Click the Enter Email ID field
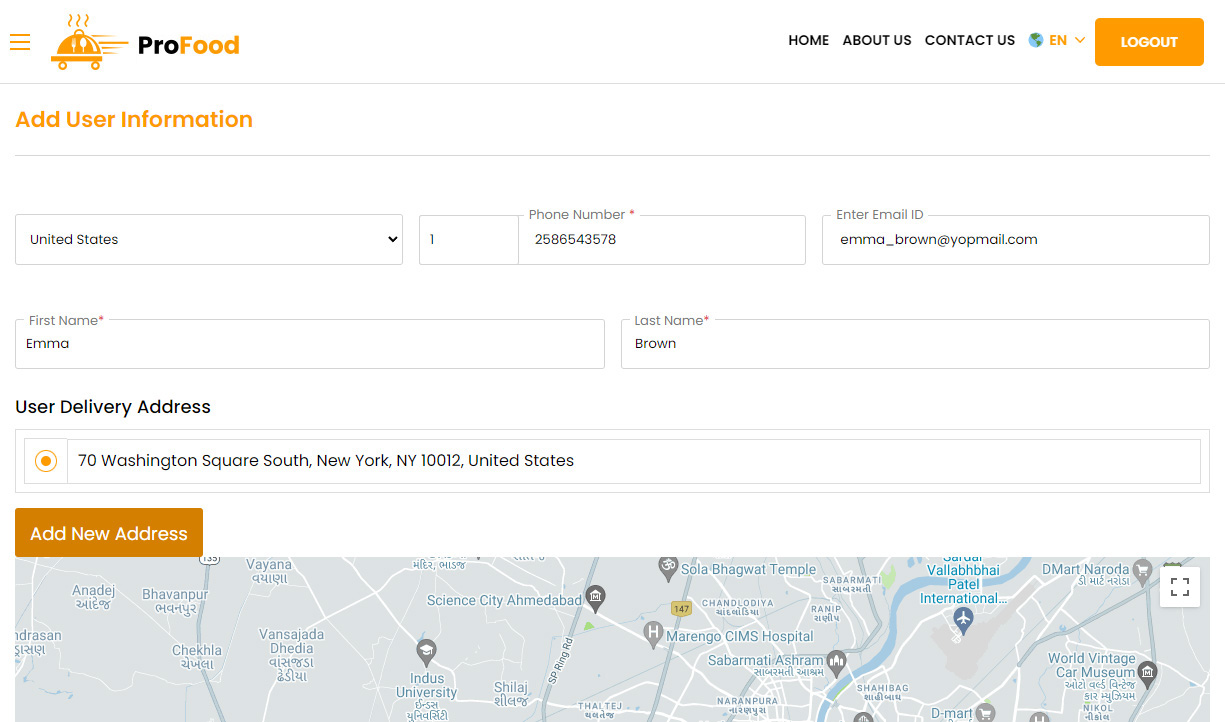The height and width of the screenshot is (722, 1225). point(1016,240)
